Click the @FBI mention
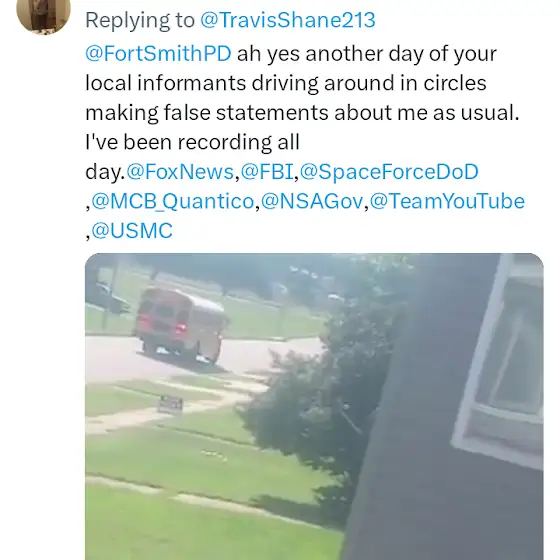 [x=267, y=171]
